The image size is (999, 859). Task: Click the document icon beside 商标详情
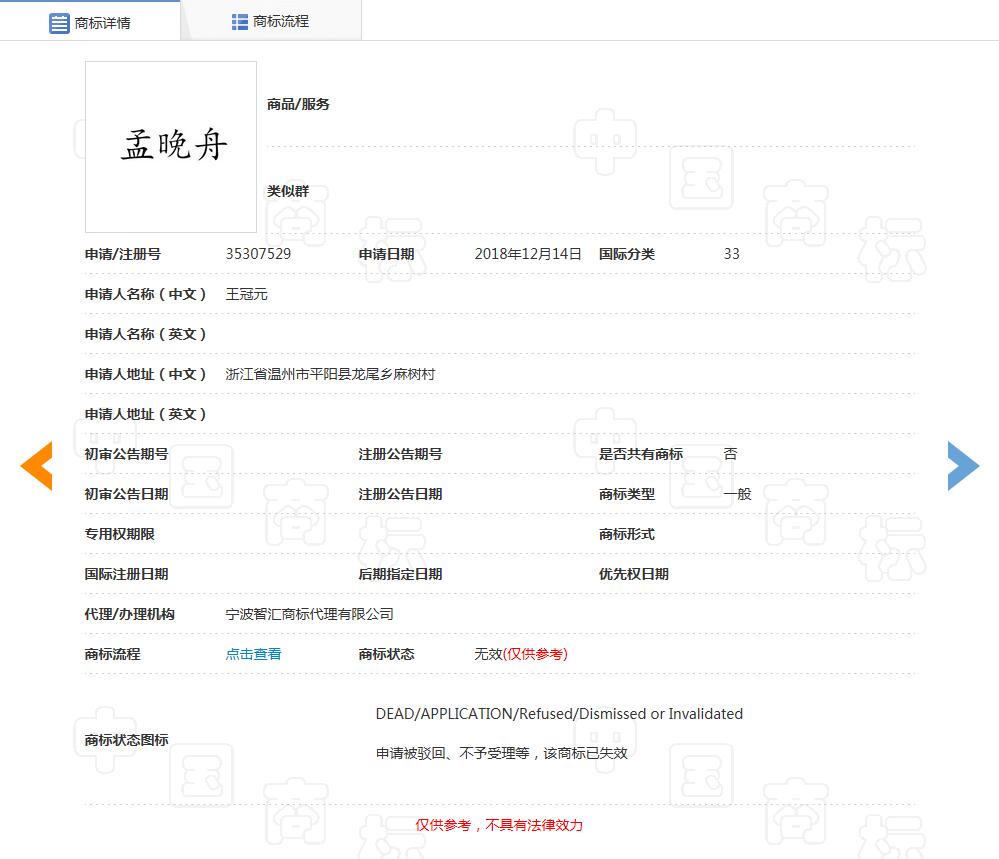[59, 22]
